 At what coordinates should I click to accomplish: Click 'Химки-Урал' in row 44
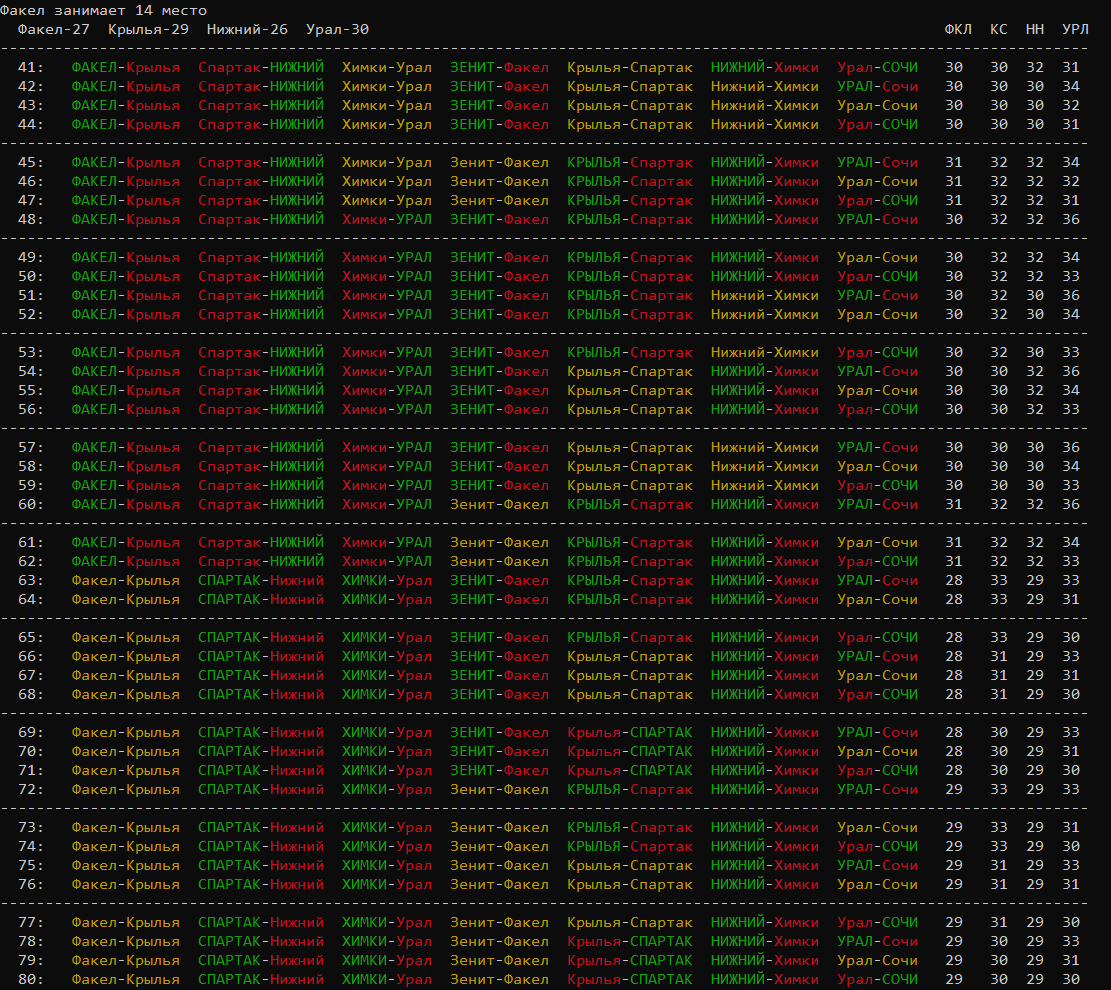(387, 125)
